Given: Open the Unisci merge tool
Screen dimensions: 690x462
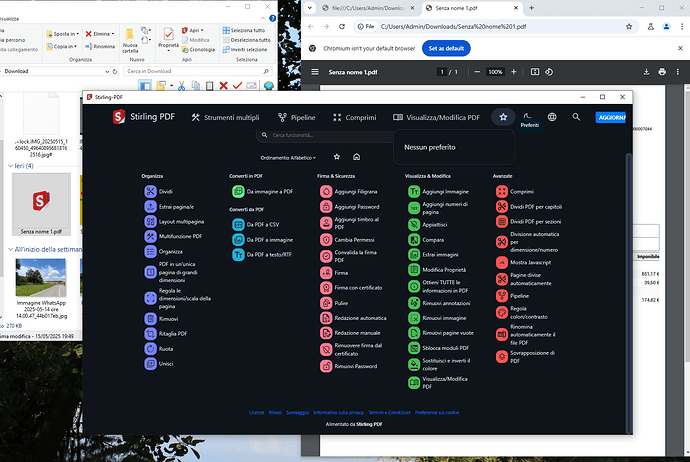Looking at the screenshot, I should pyautogui.click(x=158, y=363).
